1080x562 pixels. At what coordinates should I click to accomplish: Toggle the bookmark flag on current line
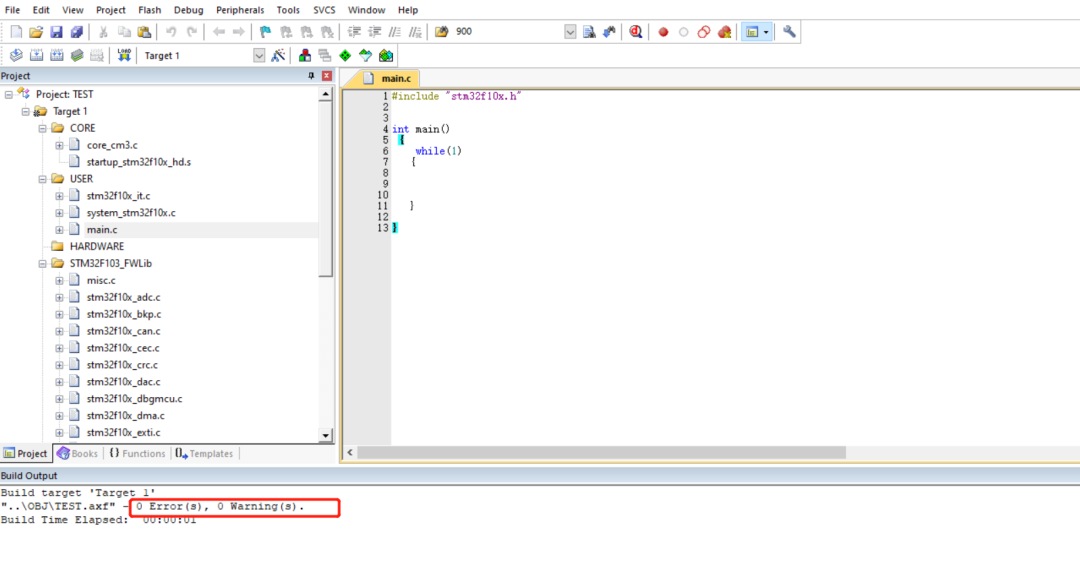point(265,32)
